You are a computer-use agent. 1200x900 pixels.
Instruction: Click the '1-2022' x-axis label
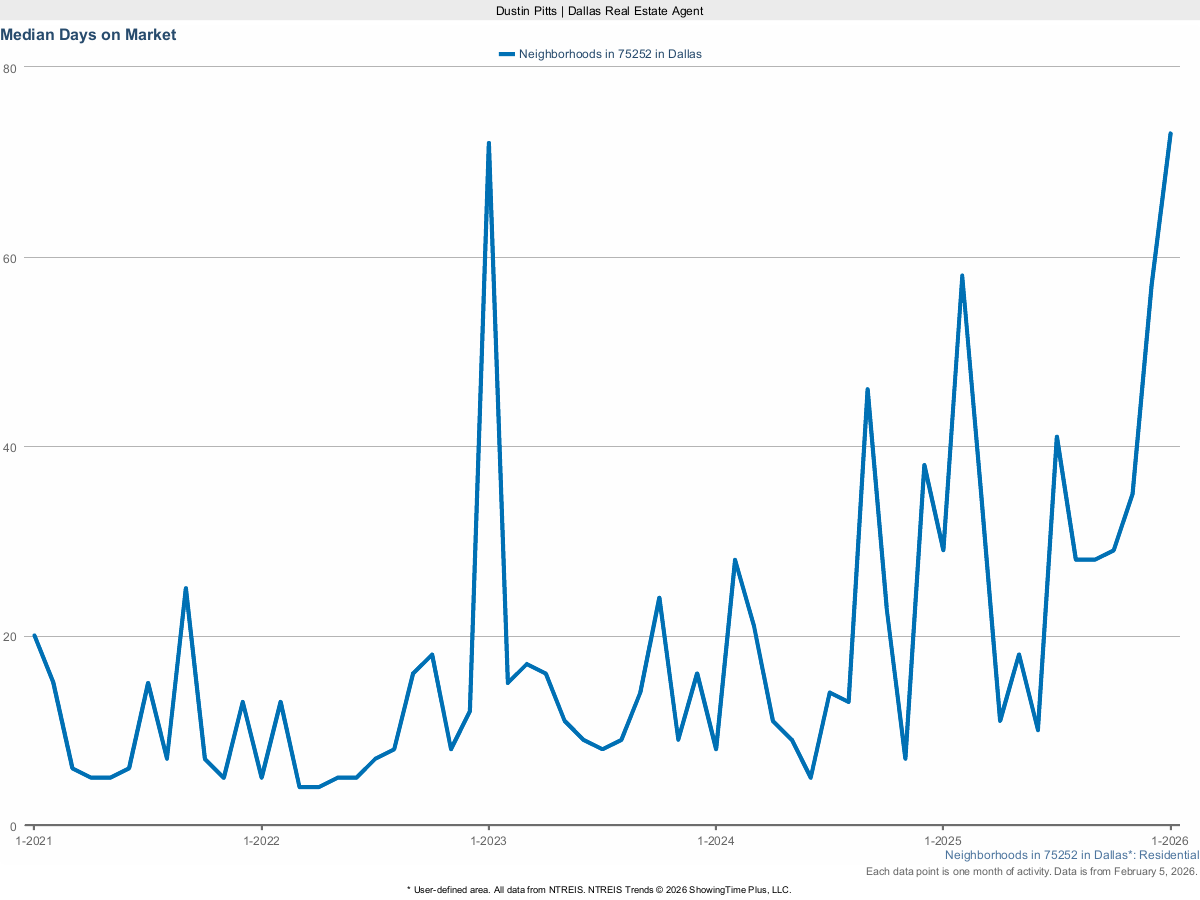tap(261, 841)
